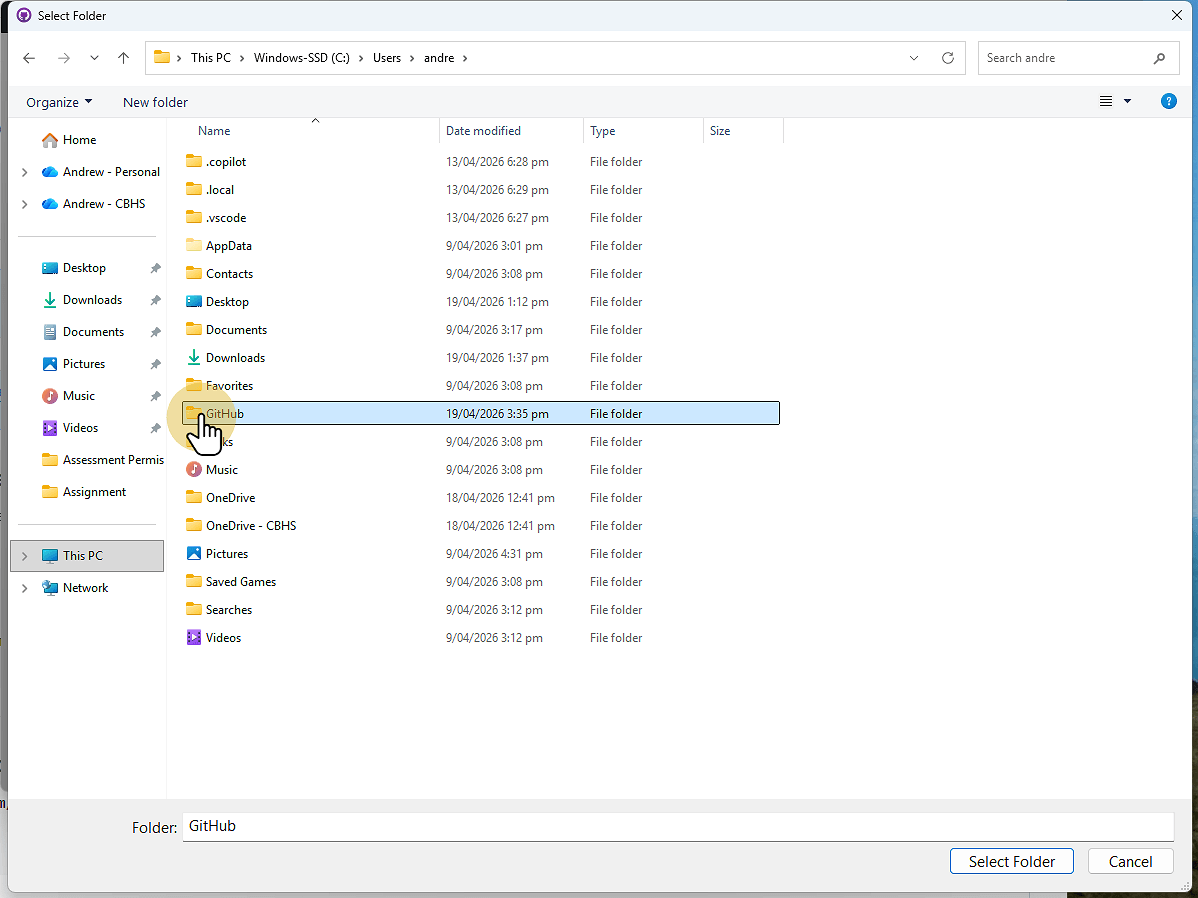Screen dimensions: 1198x898
Task: Click the back navigation arrow
Action: pos(29,58)
